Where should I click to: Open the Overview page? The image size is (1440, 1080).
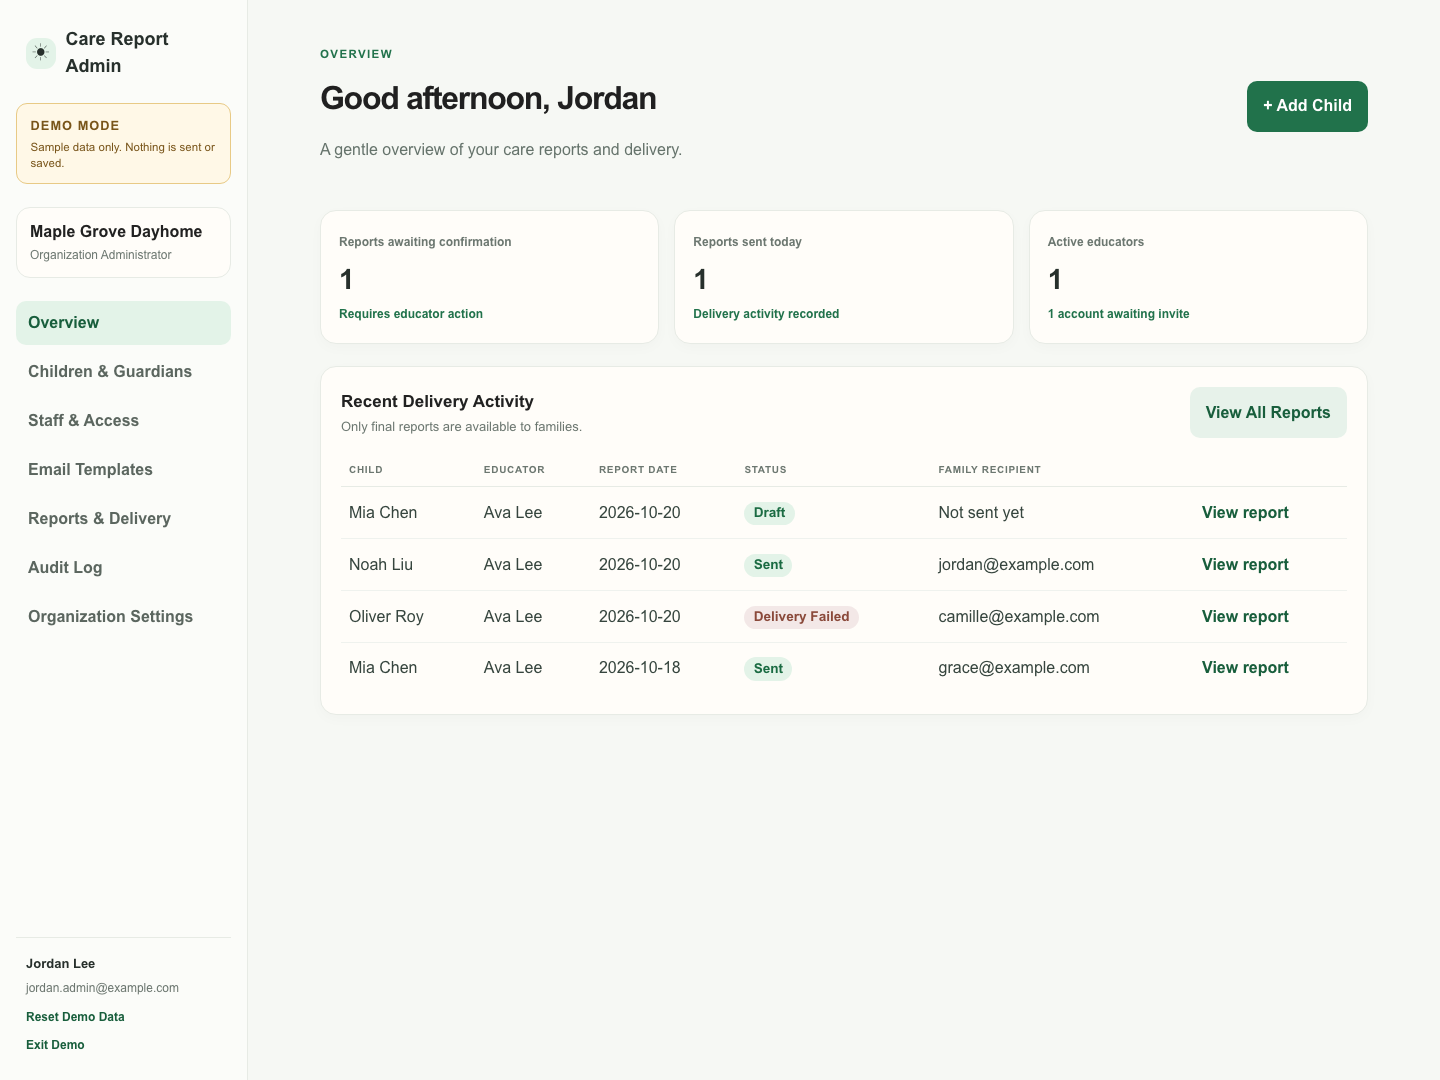coord(123,323)
